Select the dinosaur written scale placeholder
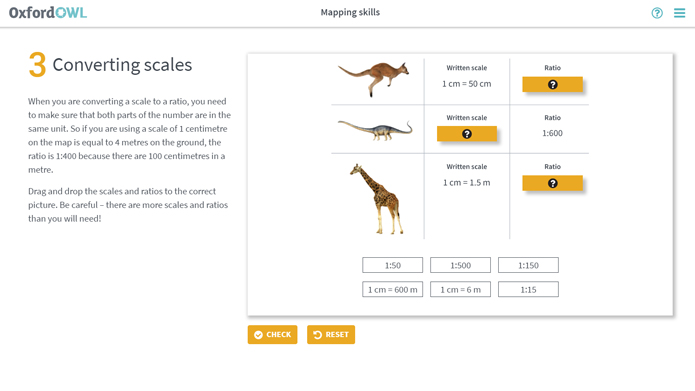 [467, 134]
